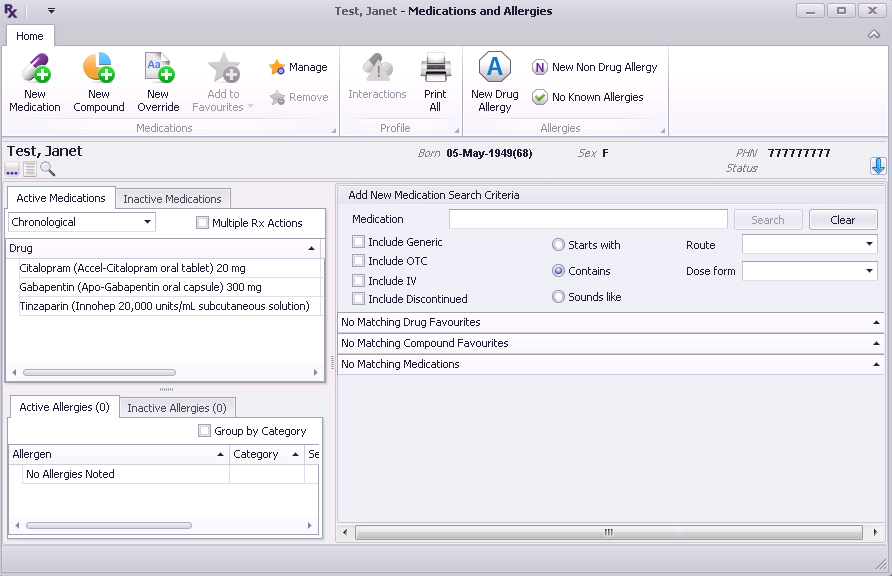Viewport: 892px width, 576px height.
Task: Open the quick access toolbar dropdown arrow
Action: pyautogui.click(x=51, y=10)
